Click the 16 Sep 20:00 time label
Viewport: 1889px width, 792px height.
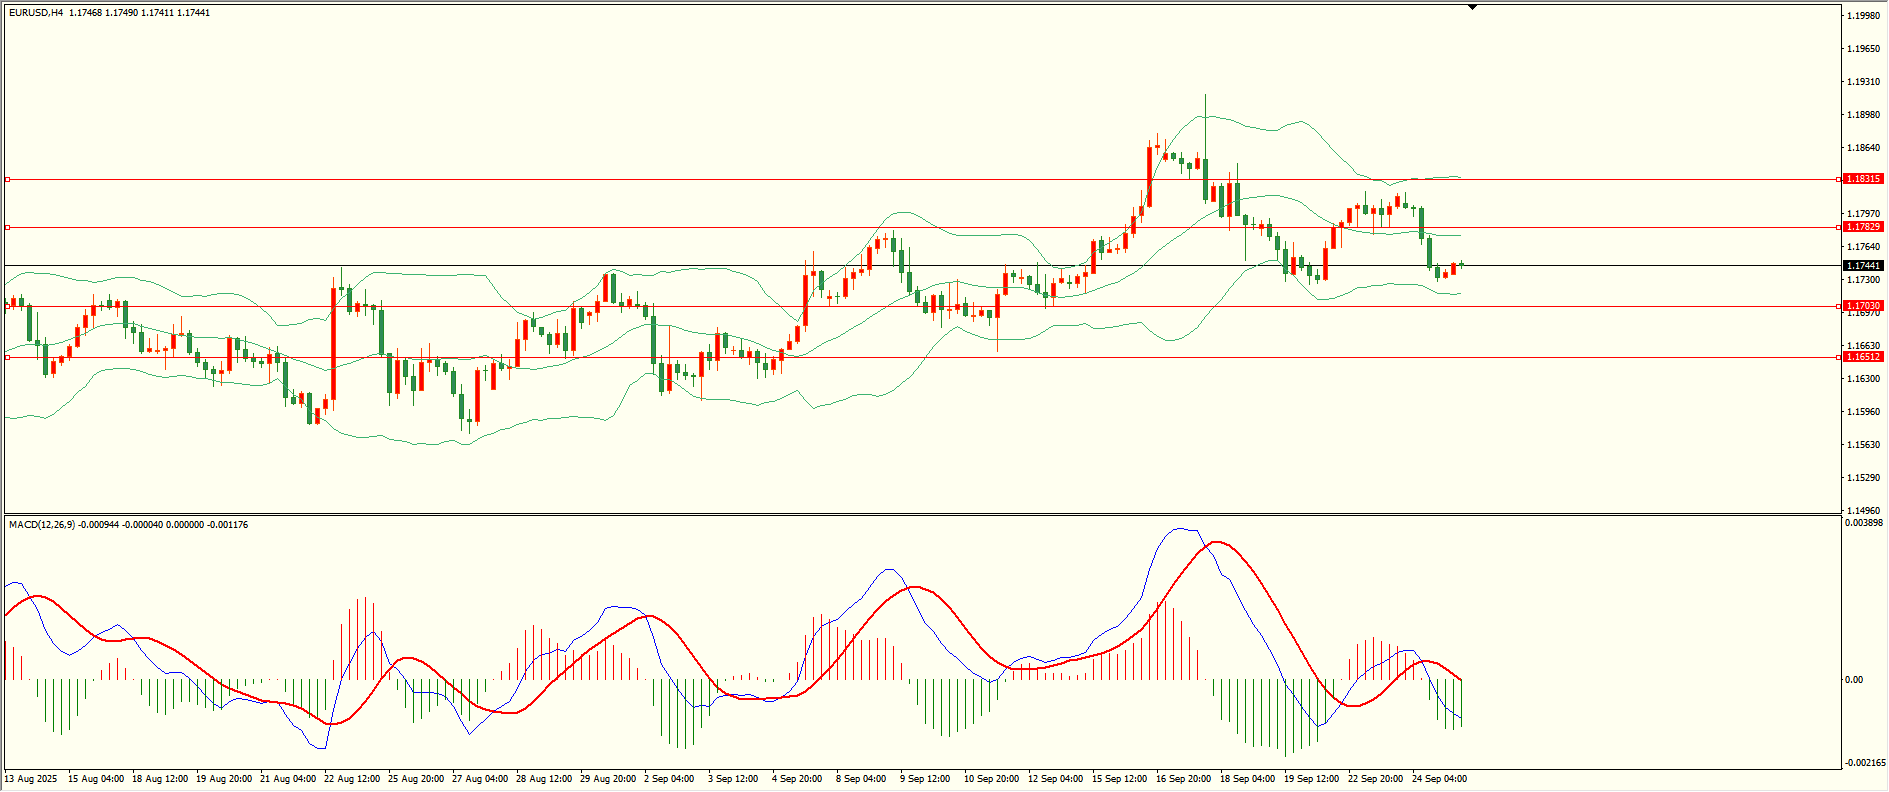coord(1184,779)
